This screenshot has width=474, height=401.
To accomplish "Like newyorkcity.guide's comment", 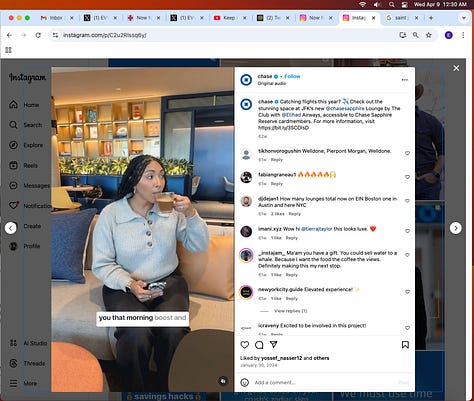I will pos(407,292).
